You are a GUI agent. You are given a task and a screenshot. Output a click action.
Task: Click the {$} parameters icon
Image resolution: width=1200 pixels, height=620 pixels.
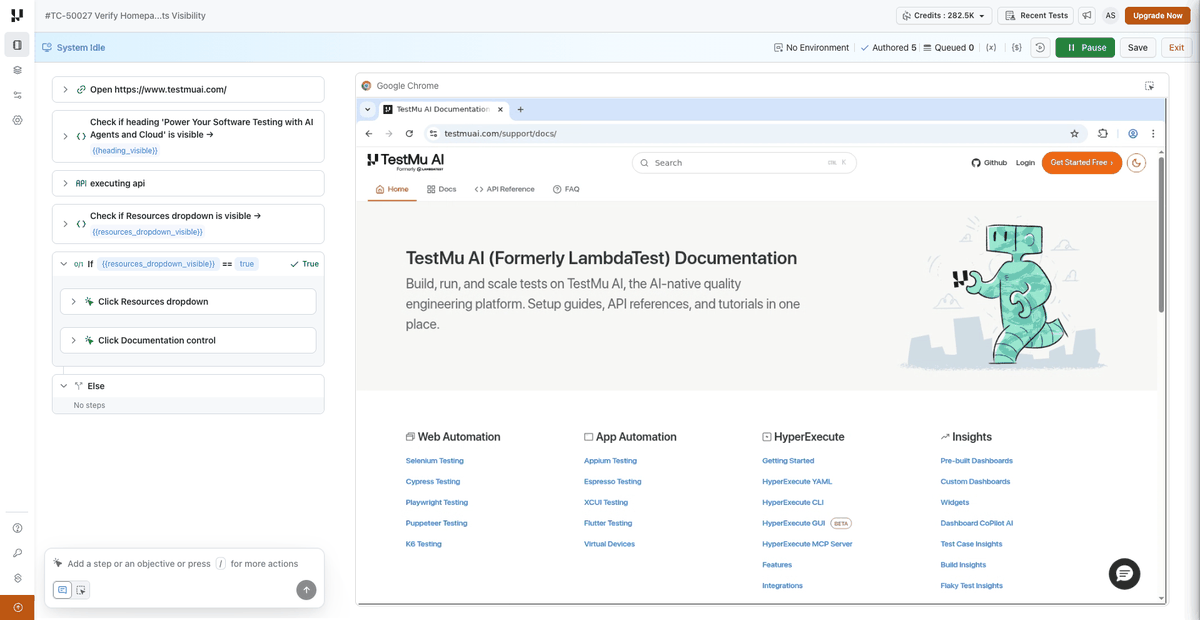1016,47
